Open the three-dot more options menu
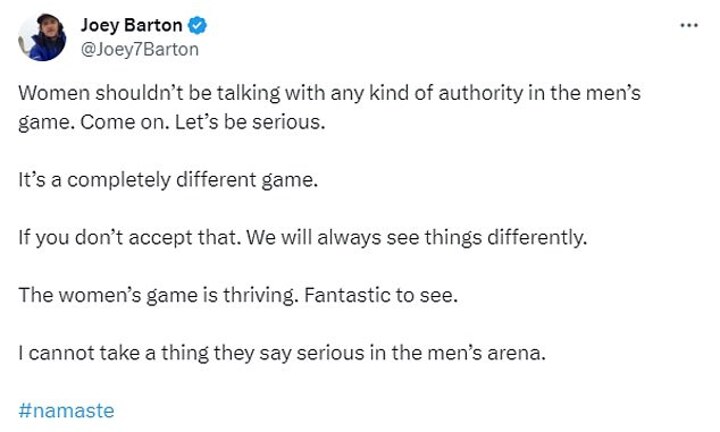The width and height of the screenshot is (720, 432). click(x=689, y=26)
